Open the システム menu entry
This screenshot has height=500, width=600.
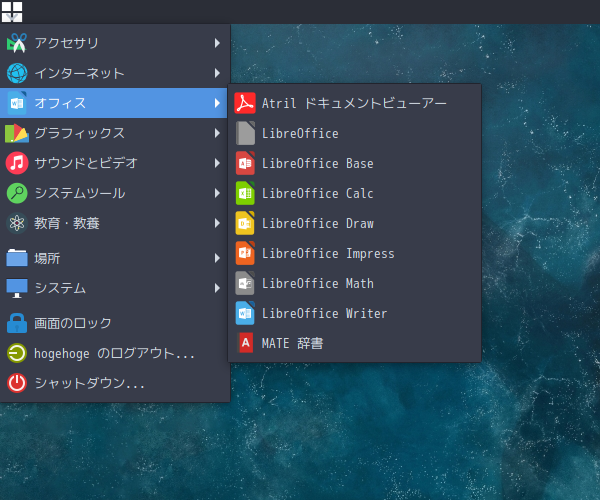click(x=114, y=288)
